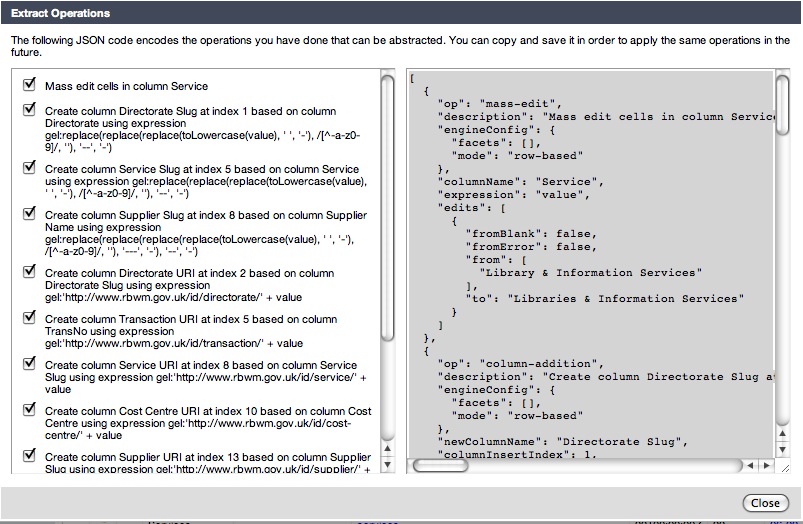Toggle Create column Cost Centre URI checkbox
The width and height of the screenshot is (803, 524).
point(29,409)
